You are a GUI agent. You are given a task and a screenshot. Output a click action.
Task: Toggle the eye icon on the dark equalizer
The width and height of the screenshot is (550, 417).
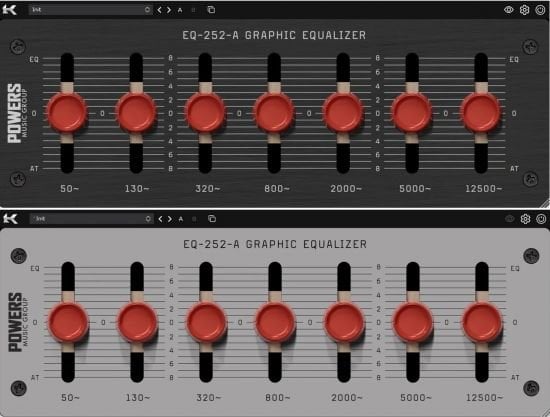[509, 10]
